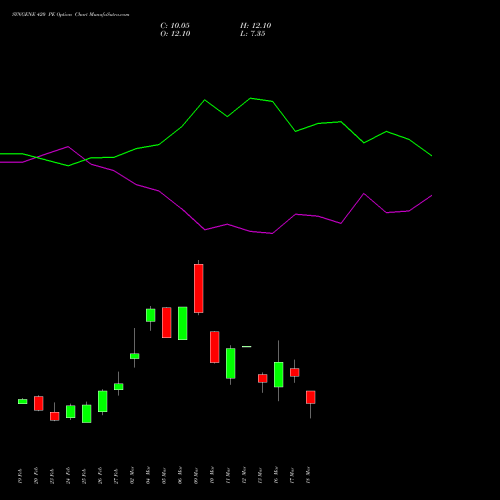Click the close value C: 10.05
Screen dimensions: 500x500
point(175,26)
